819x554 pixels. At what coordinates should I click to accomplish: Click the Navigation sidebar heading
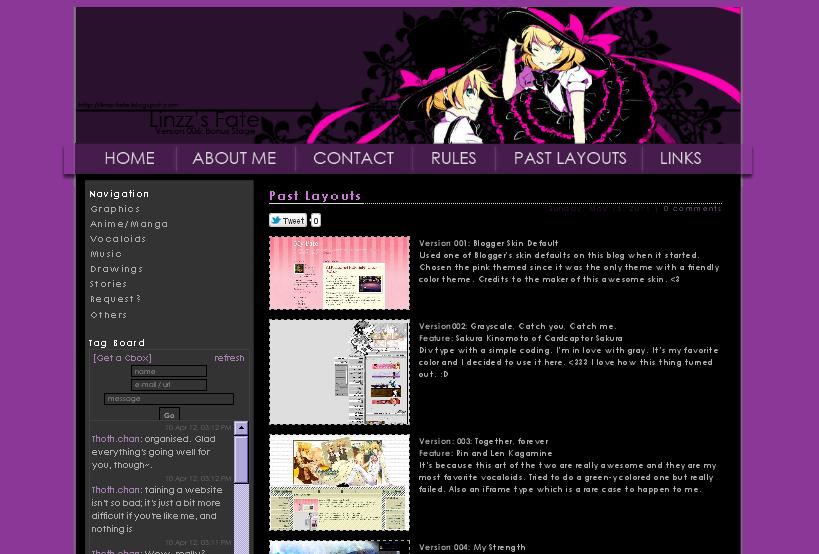click(119, 194)
